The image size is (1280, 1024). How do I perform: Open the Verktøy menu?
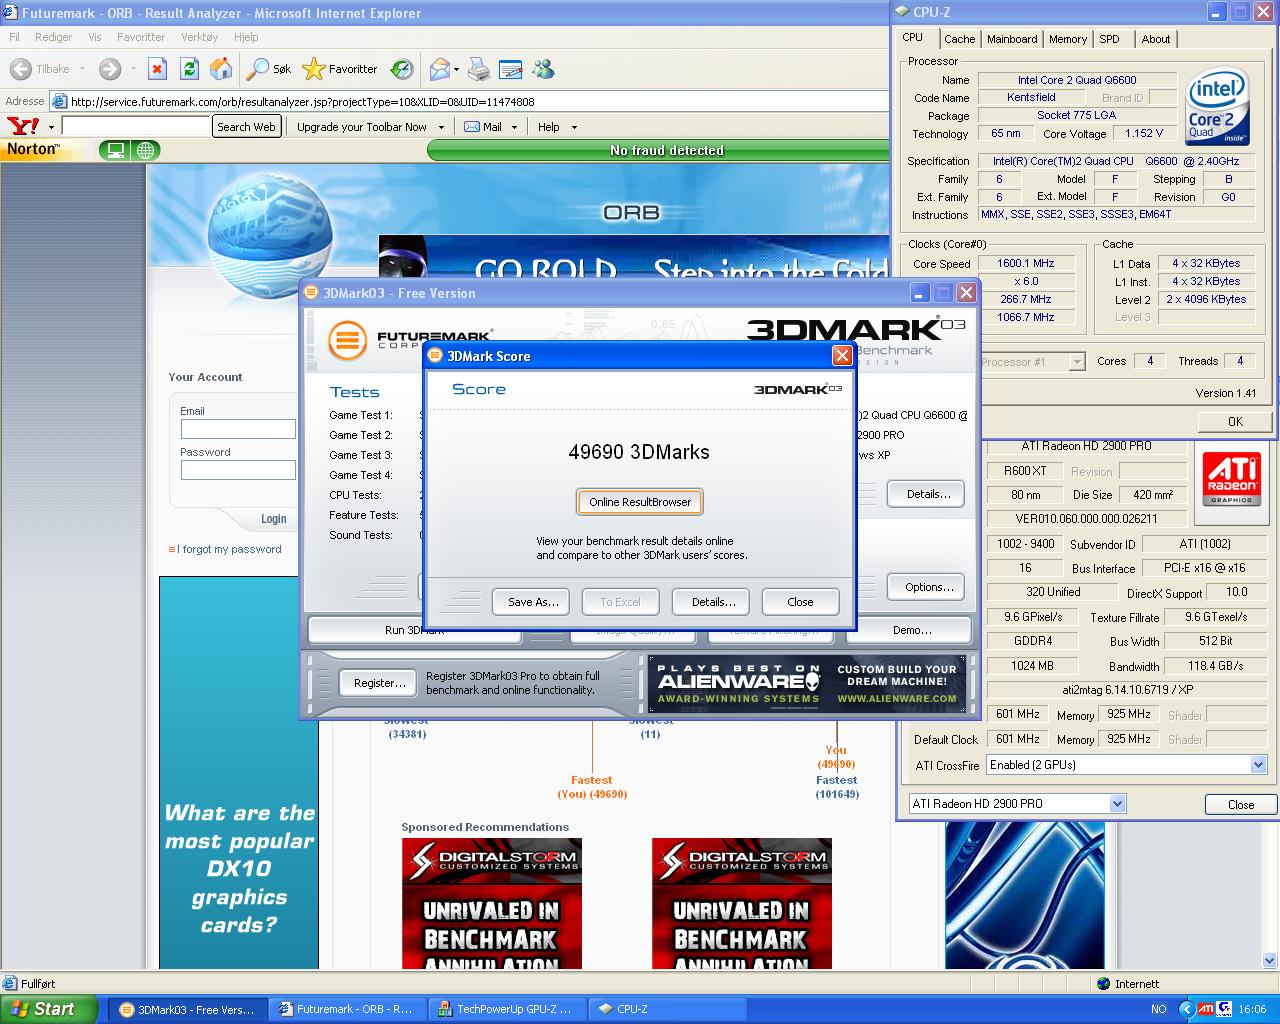point(200,37)
